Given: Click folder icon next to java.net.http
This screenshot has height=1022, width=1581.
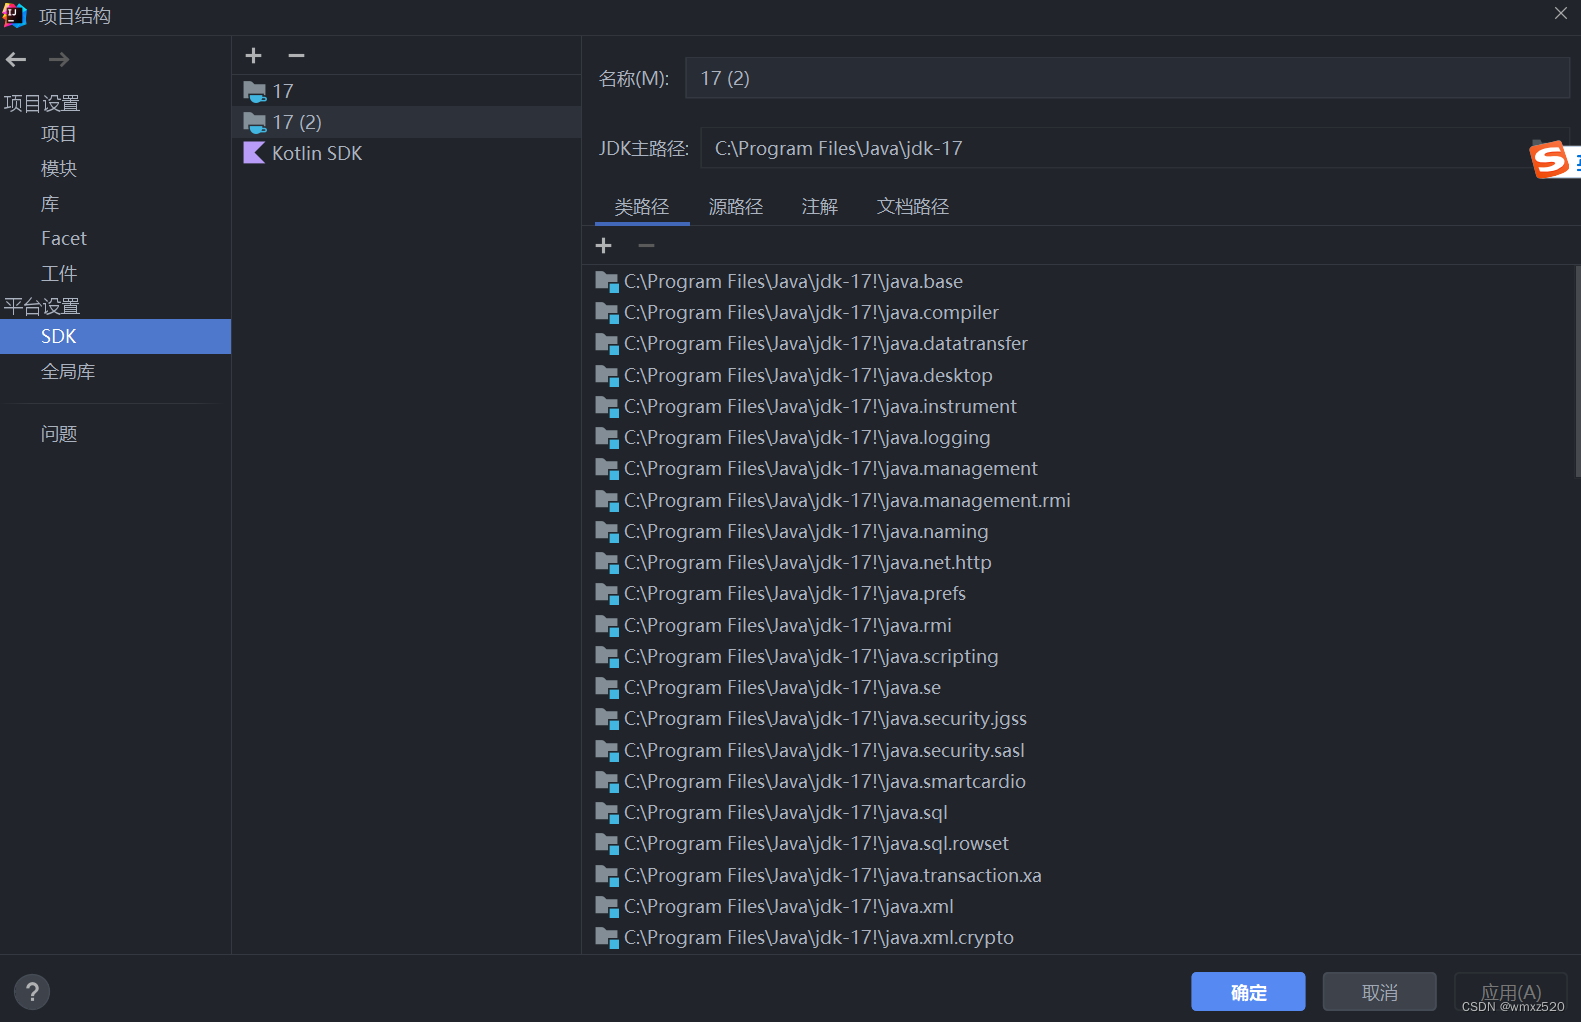Looking at the screenshot, I should coord(607,563).
